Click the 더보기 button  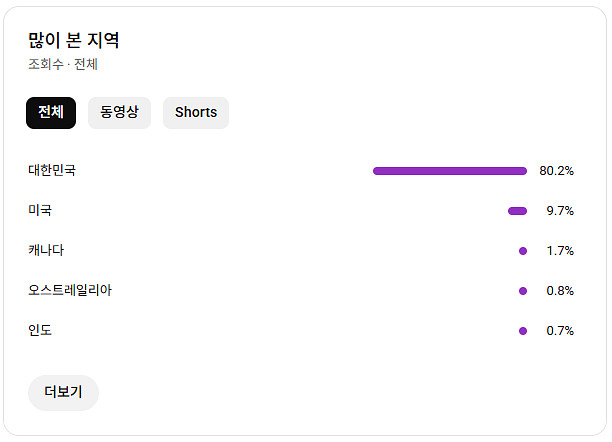(x=63, y=392)
